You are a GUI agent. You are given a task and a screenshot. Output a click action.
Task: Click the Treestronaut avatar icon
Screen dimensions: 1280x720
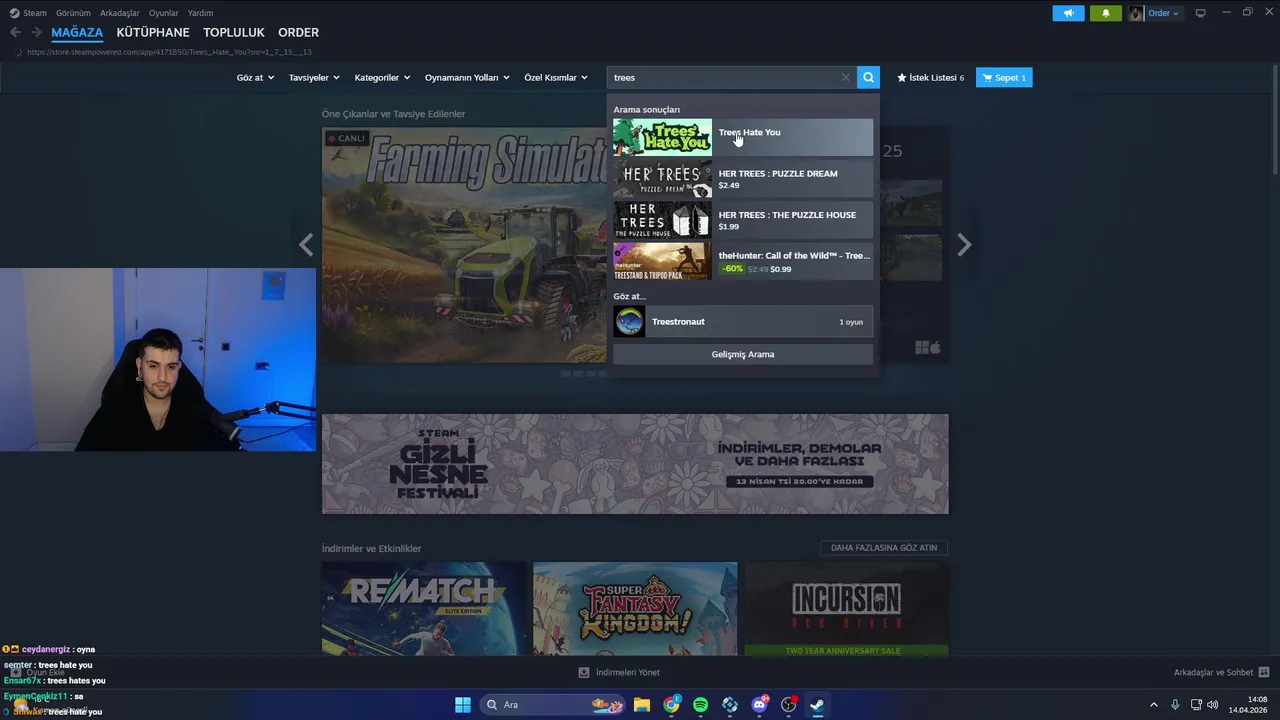click(x=629, y=321)
